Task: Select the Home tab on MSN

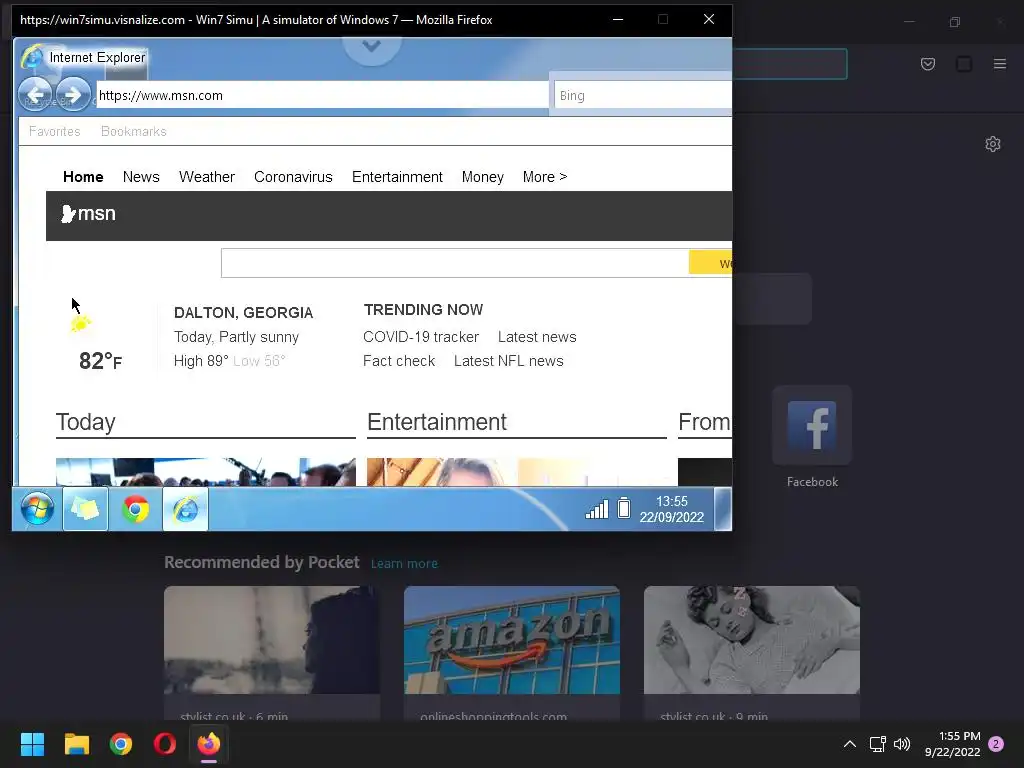Action: (x=83, y=177)
